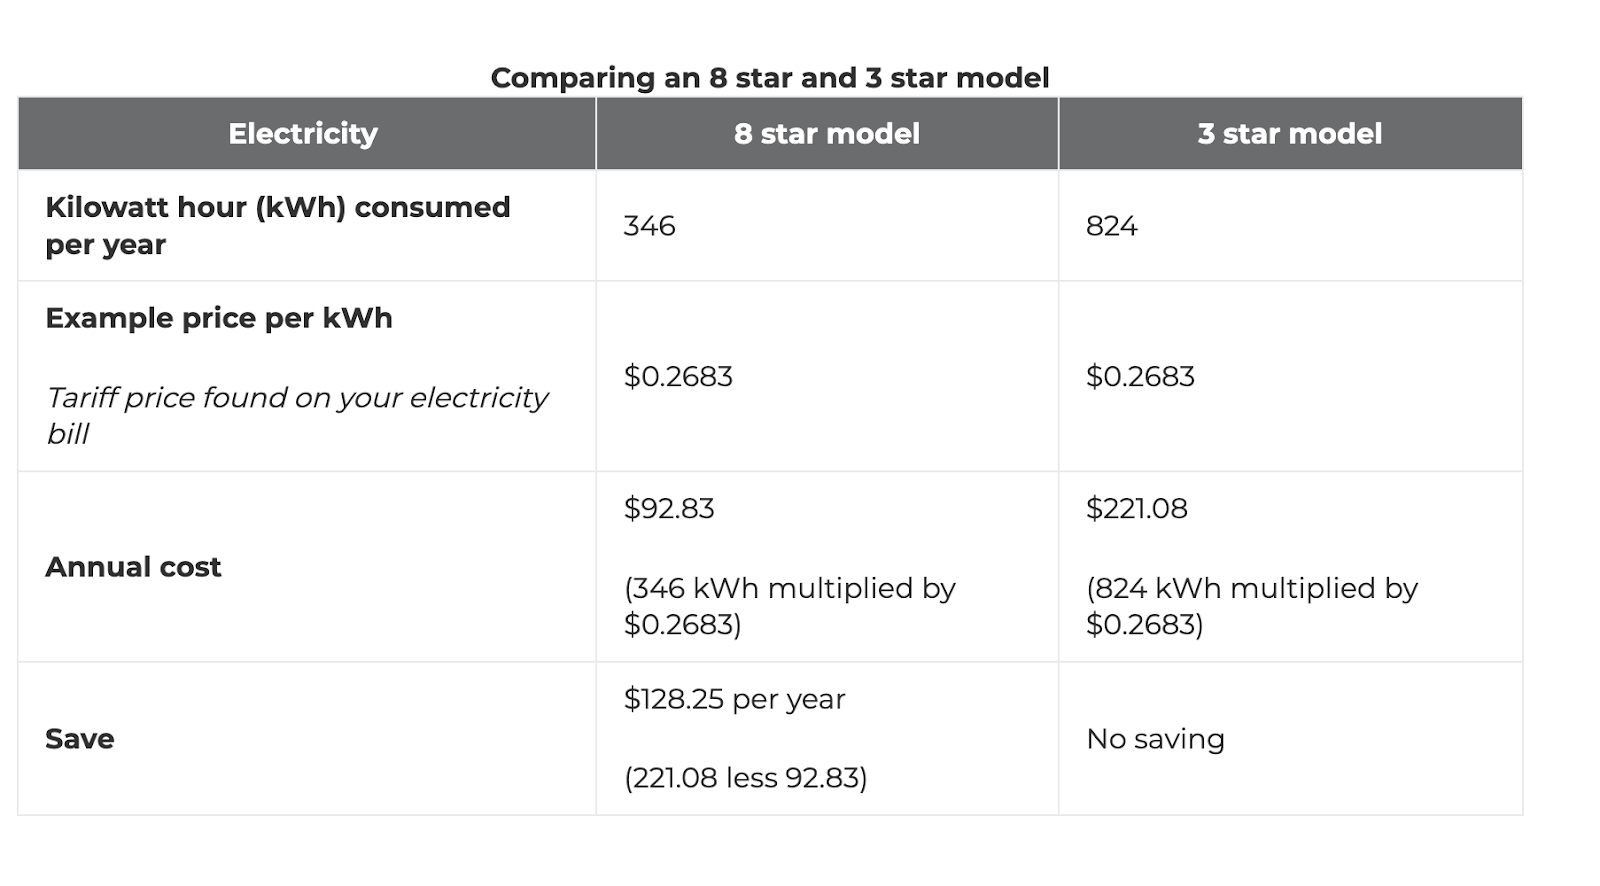Click the '824 kWh multiplied by $0.2683' explanation

click(x=1252, y=606)
